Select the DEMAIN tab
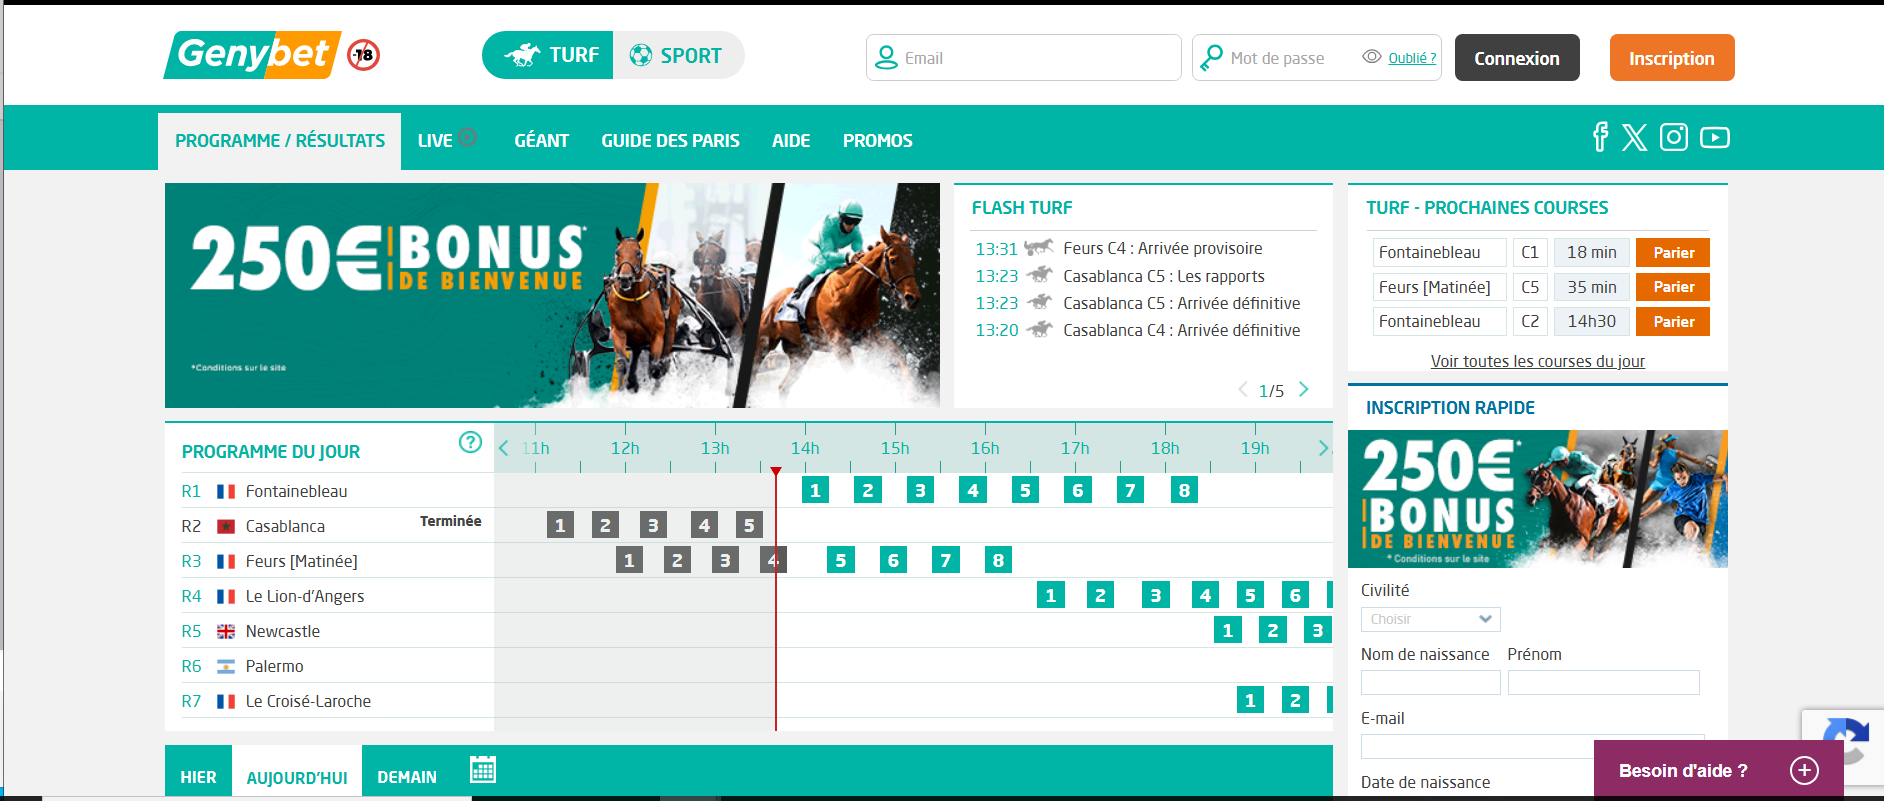 (406, 777)
